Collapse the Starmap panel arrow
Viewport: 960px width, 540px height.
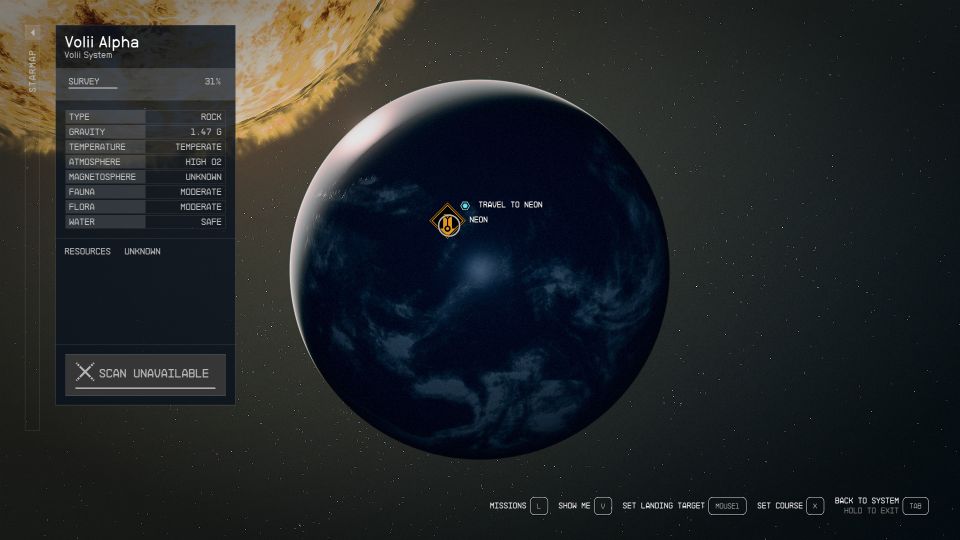(x=32, y=32)
